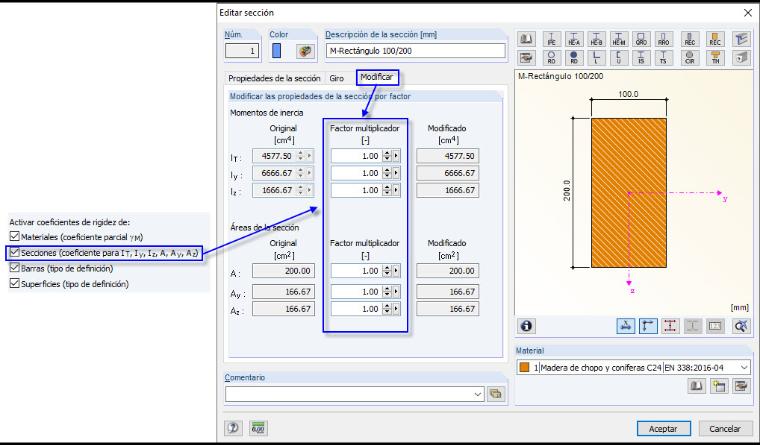Click the Az multiplier factor field
Screen dimensions: 760x445
coord(357,309)
